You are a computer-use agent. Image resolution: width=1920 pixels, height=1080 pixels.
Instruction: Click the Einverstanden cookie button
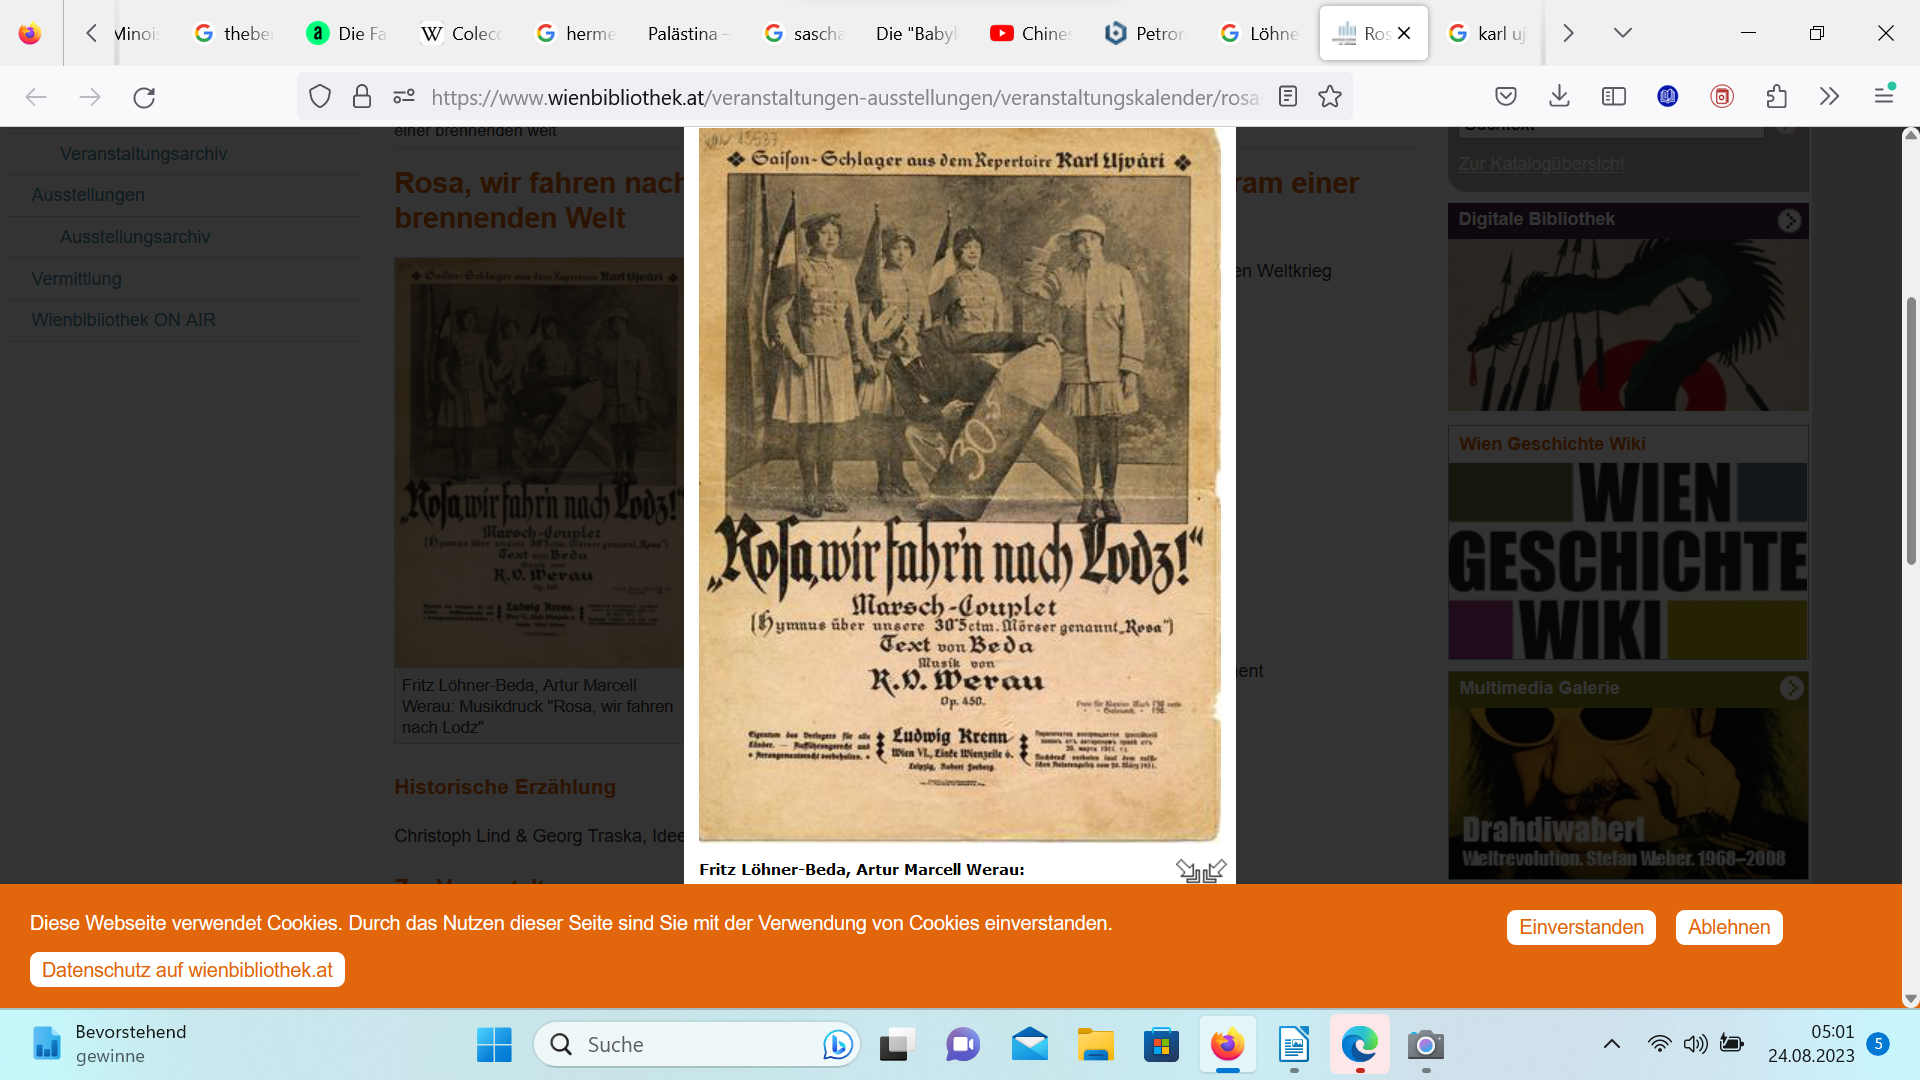pyautogui.click(x=1580, y=927)
